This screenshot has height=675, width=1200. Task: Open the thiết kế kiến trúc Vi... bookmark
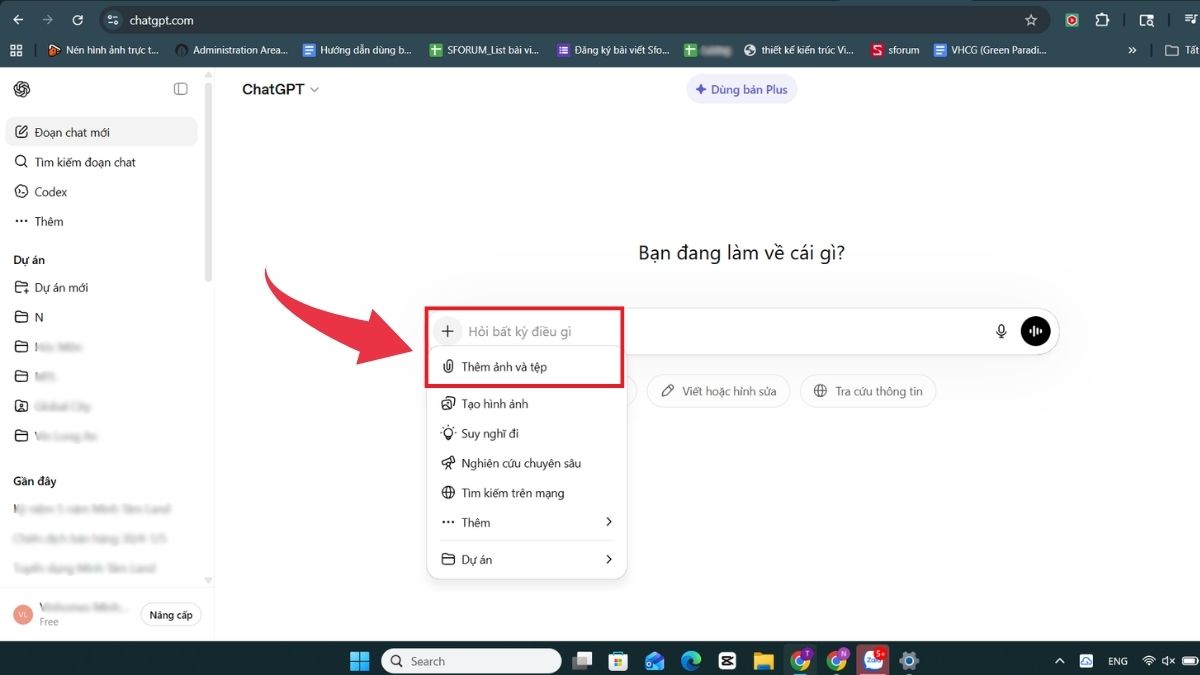point(800,50)
